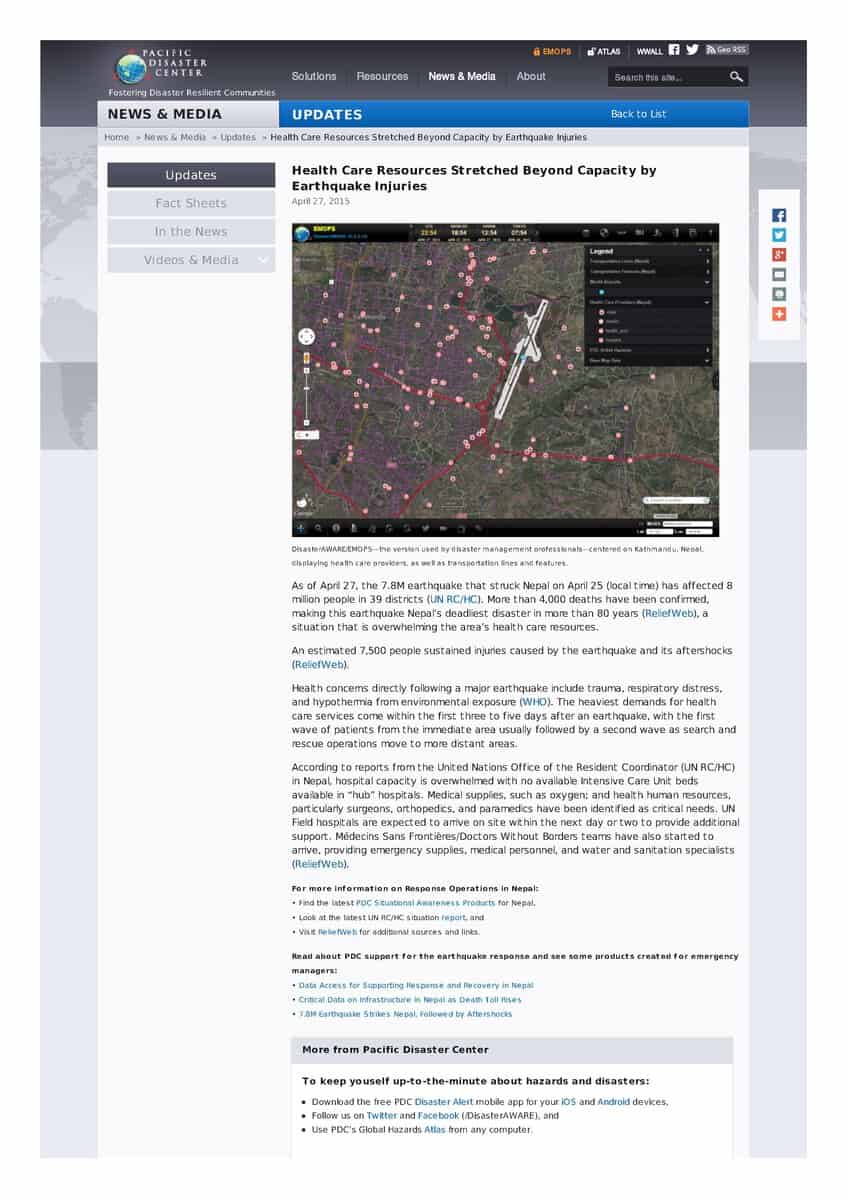
Task: Expand the Videos & Media chevron
Action: [264, 260]
